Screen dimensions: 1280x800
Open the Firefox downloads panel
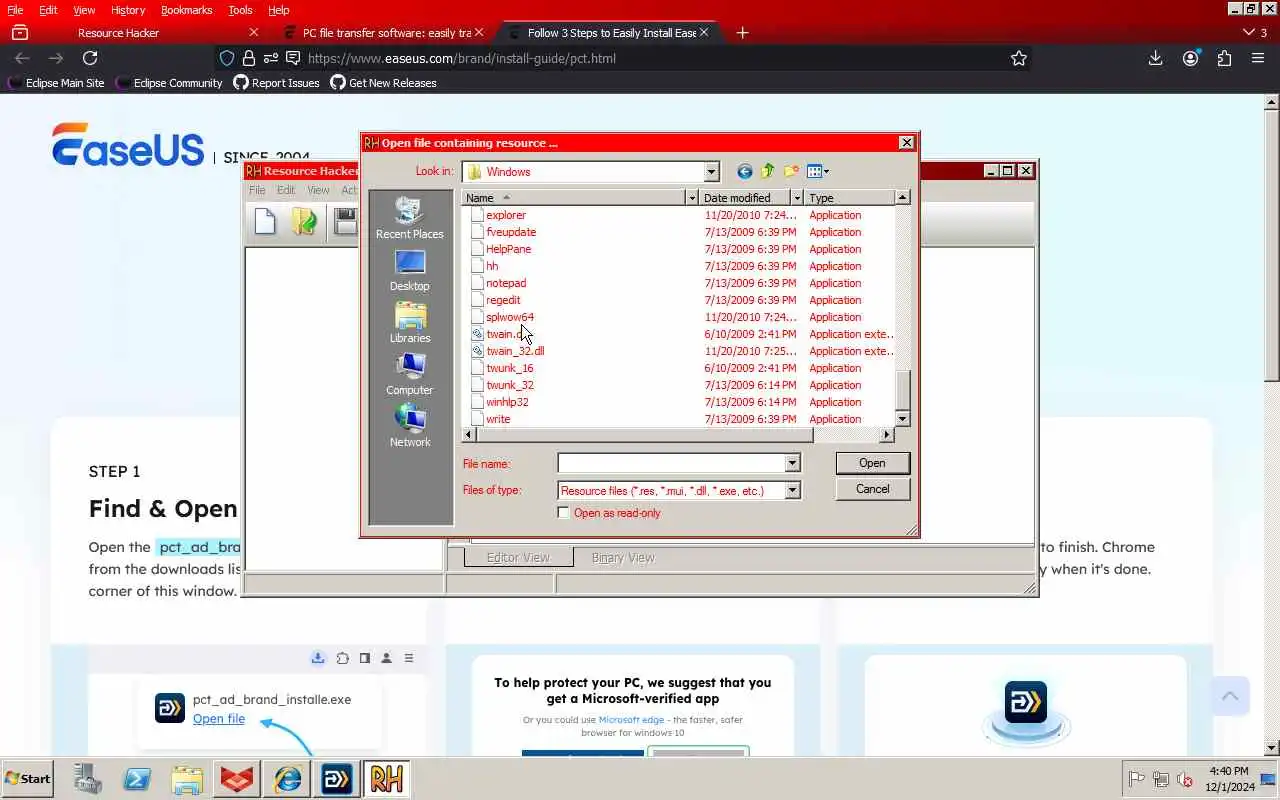[1155, 58]
